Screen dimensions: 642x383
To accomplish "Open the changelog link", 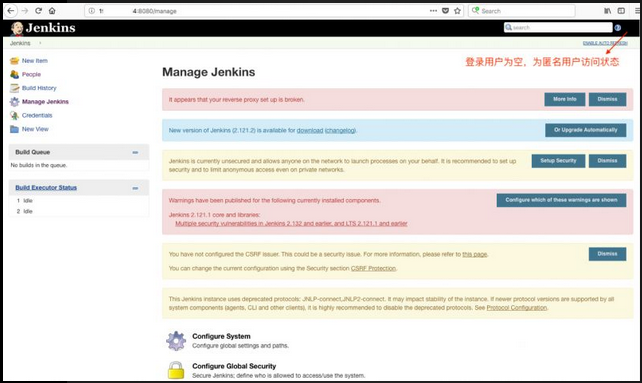I will point(340,130).
